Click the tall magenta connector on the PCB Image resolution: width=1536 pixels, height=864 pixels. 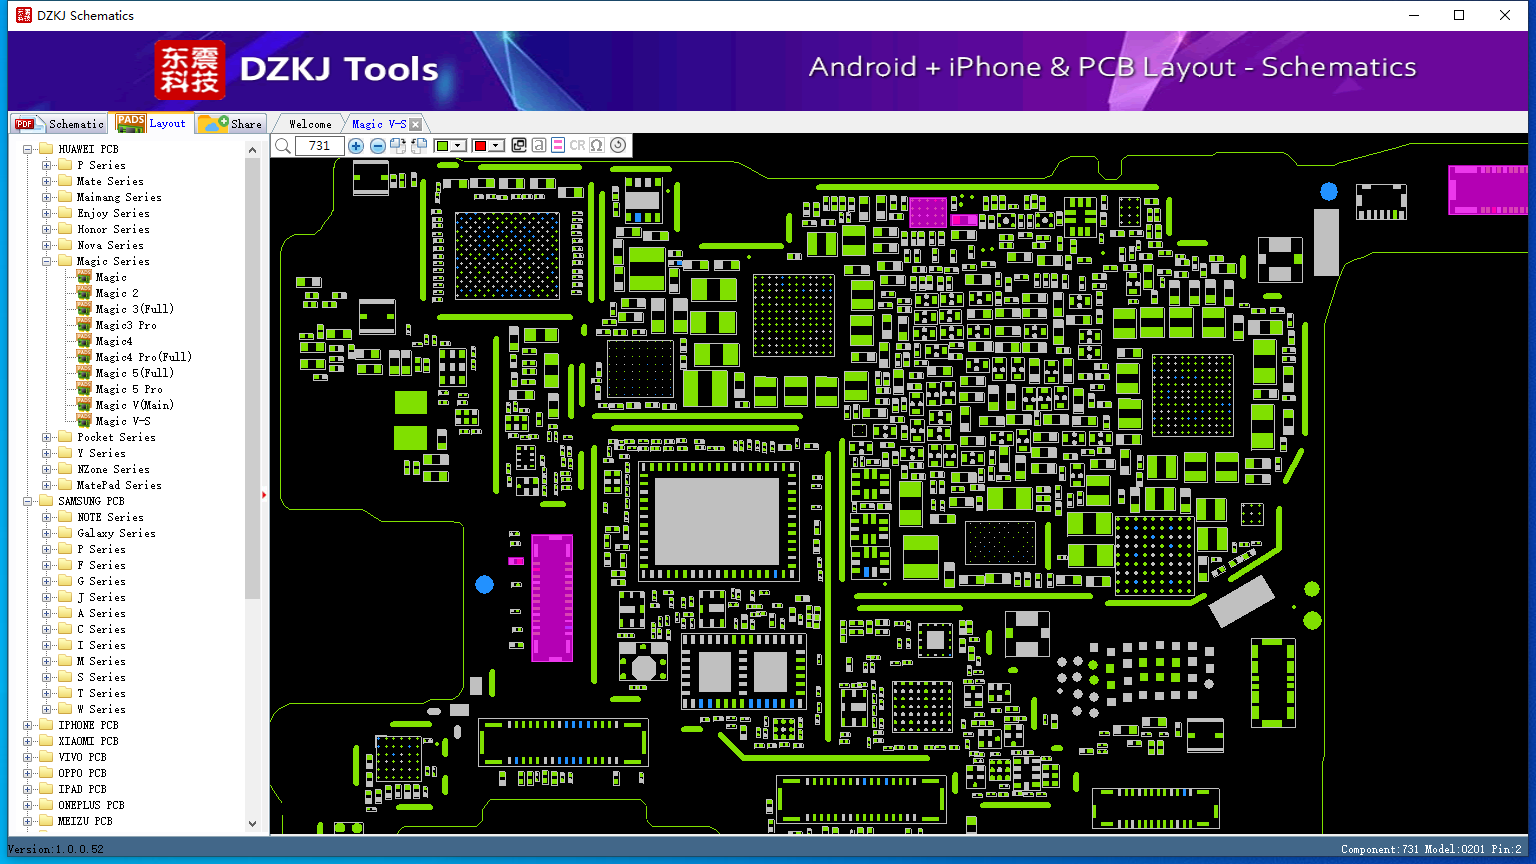pos(552,598)
